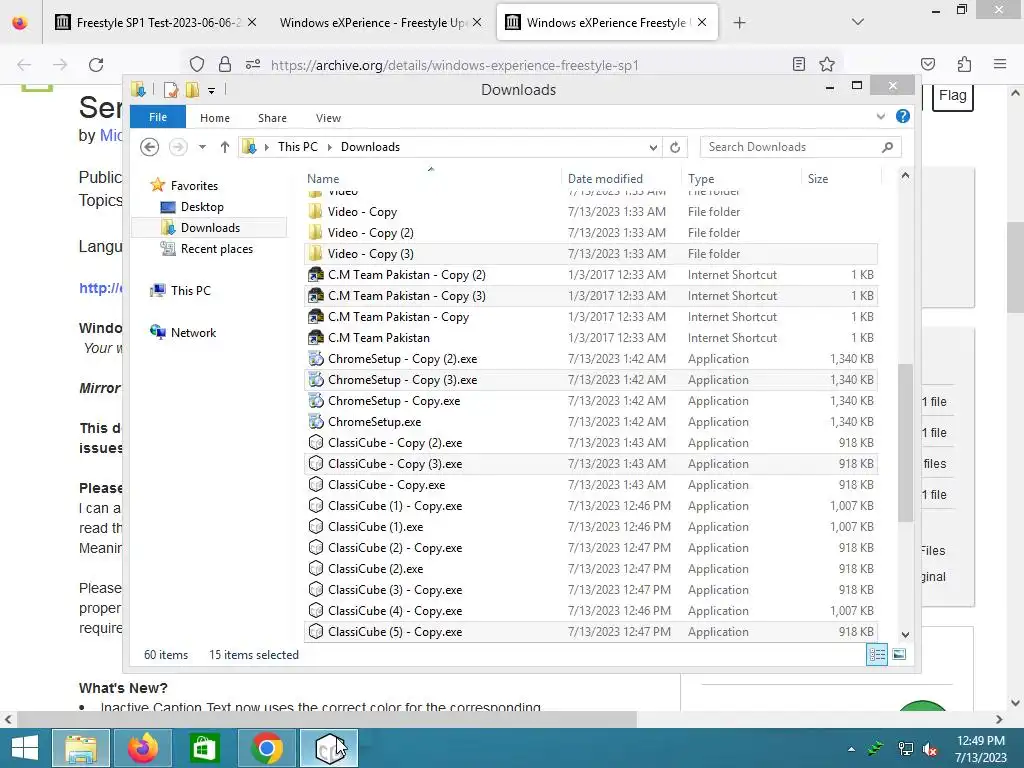Select the ChromeSetup.exe file icon
The width and height of the screenshot is (1024, 768).
tap(315, 422)
